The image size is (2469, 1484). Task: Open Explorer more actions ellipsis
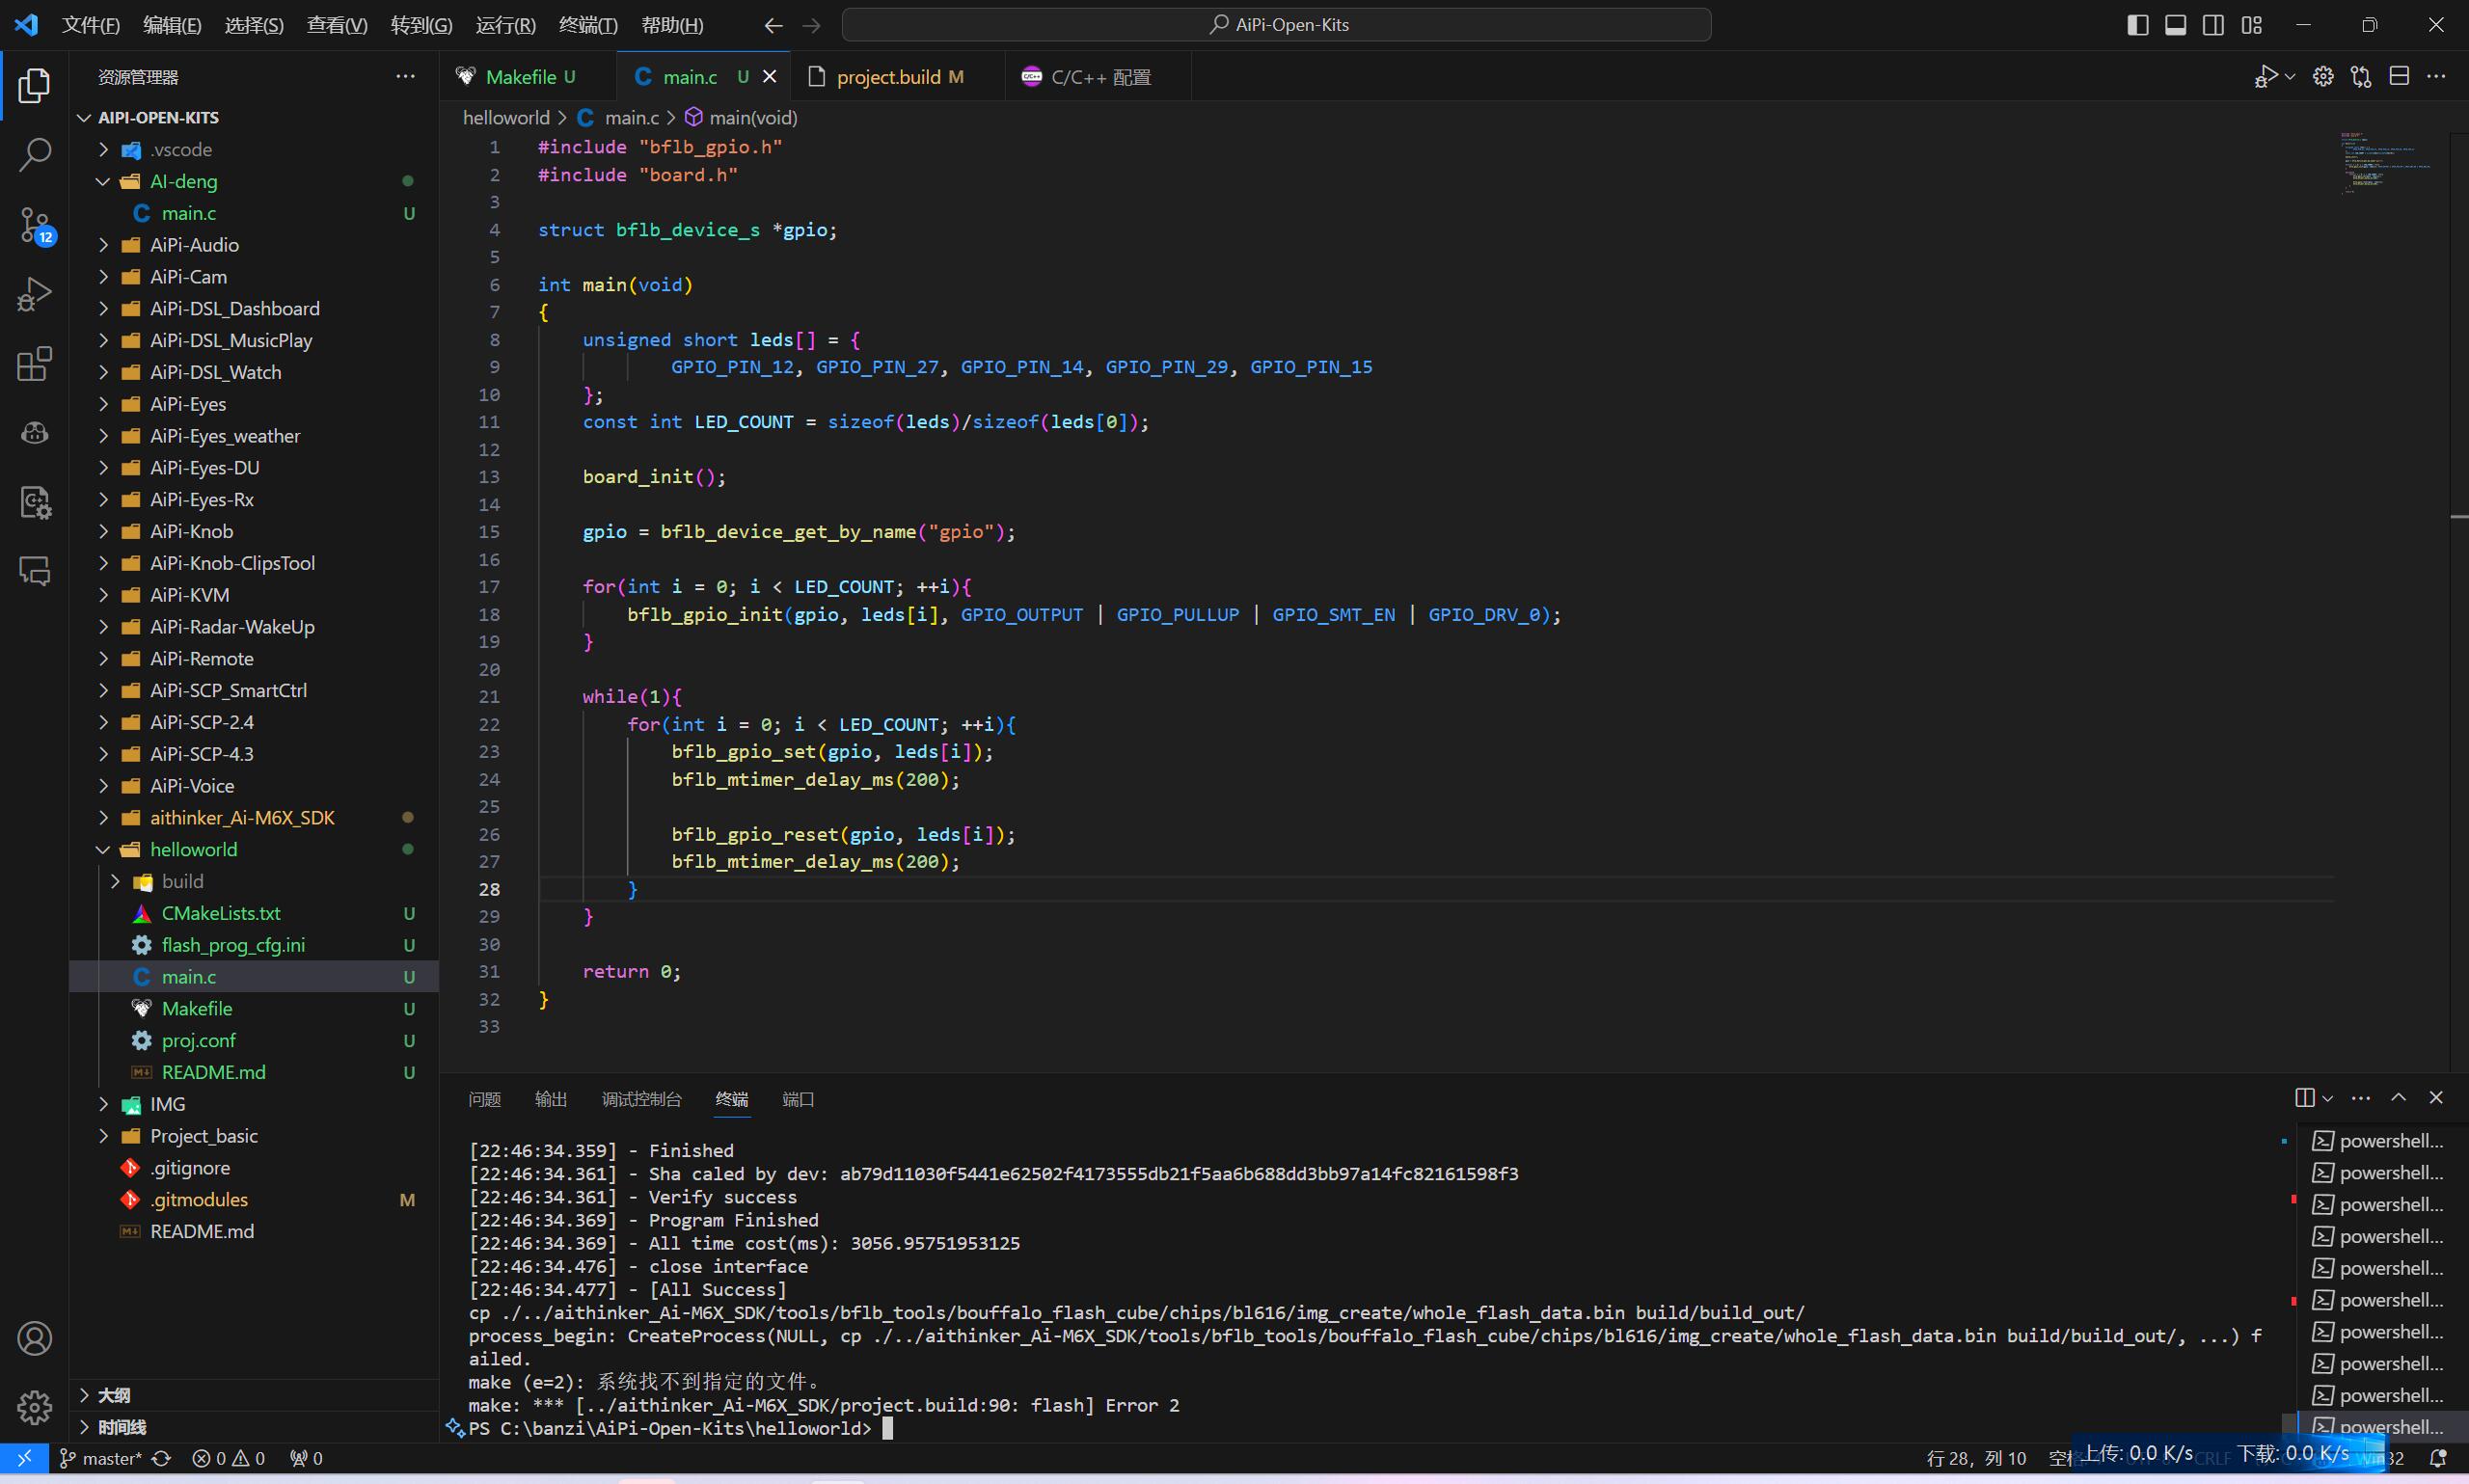point(405,77)
